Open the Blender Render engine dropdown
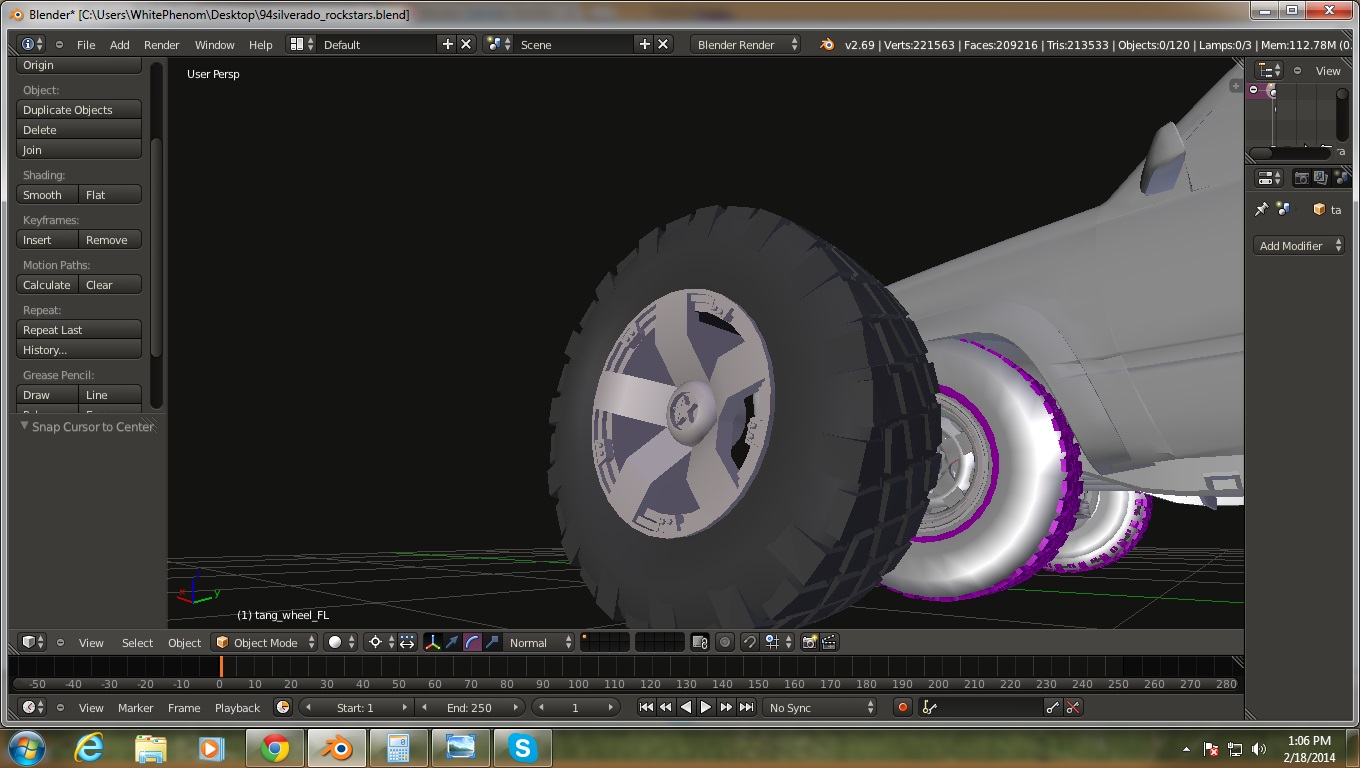This screenshot has height=768, width=1360. [x=745, y=44]
